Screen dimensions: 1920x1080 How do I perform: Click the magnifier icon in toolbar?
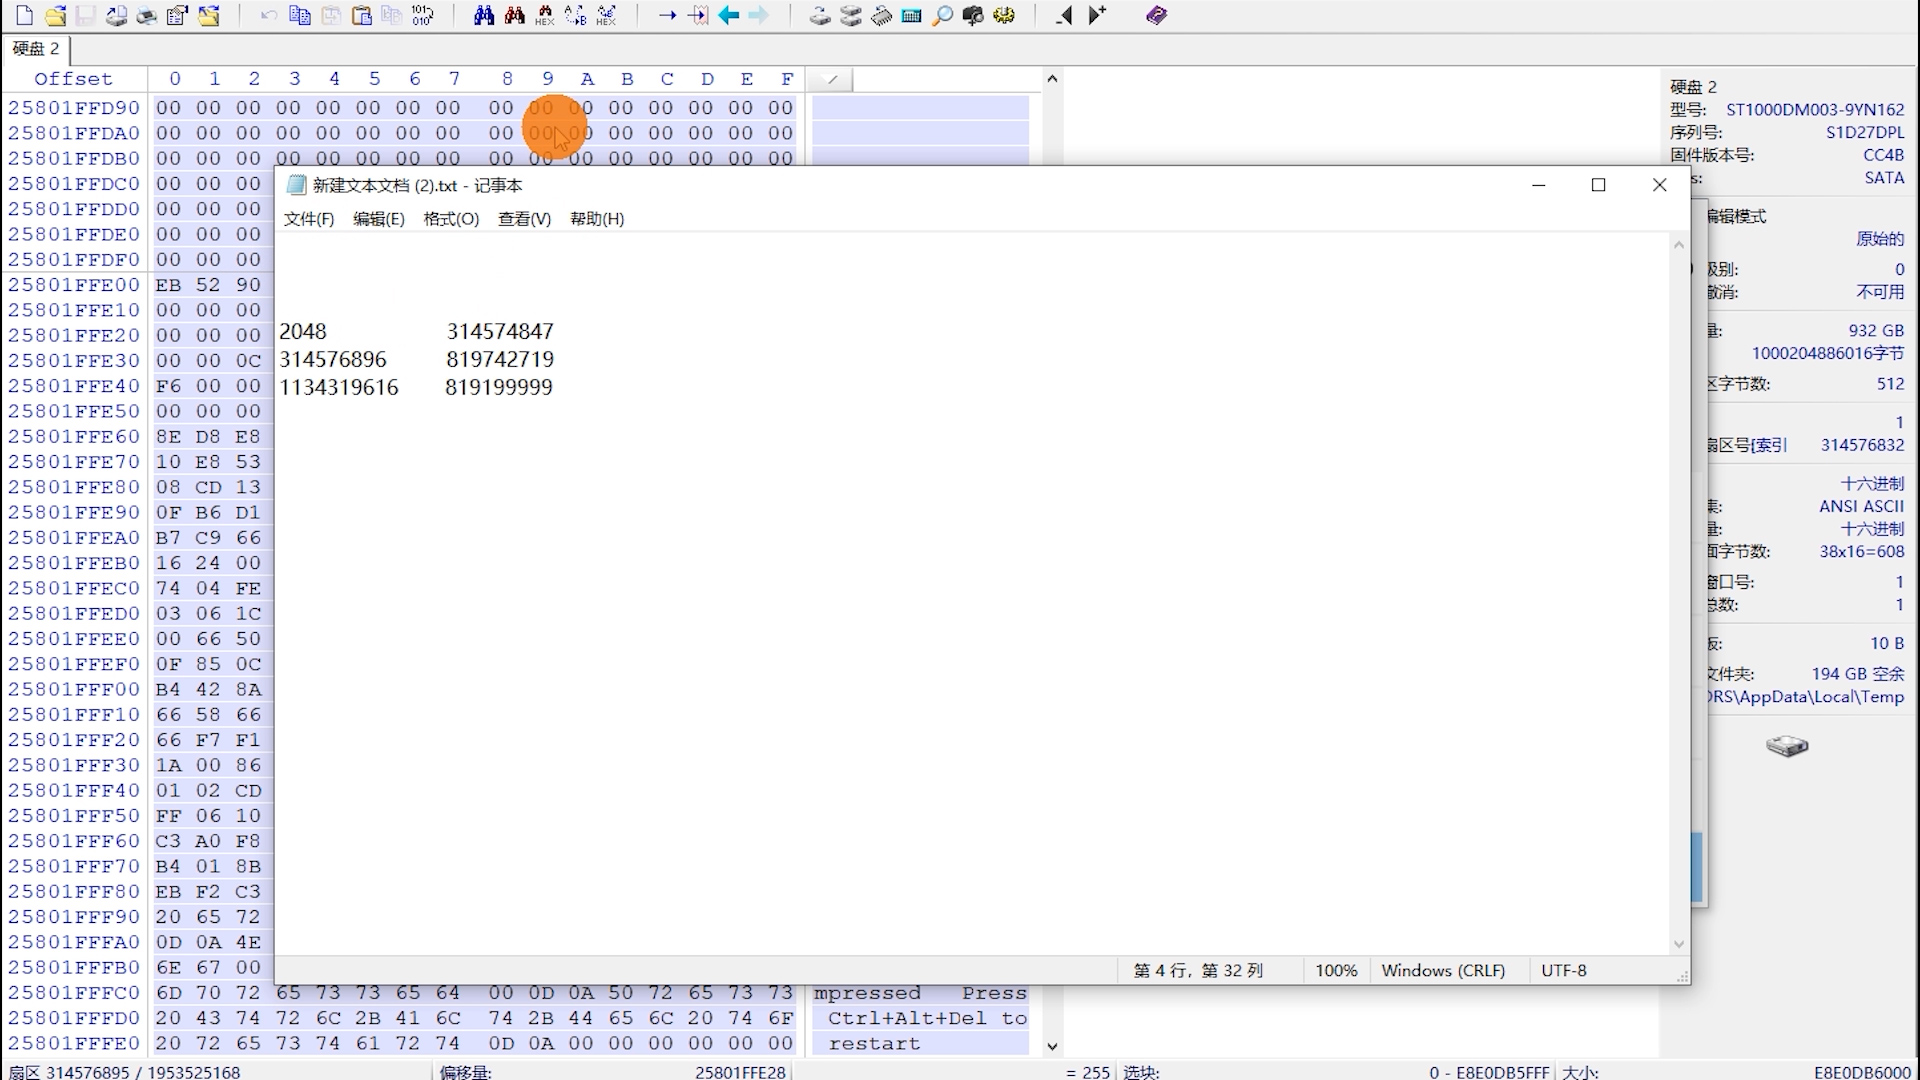pyautogui.click(x=942, y=15)
